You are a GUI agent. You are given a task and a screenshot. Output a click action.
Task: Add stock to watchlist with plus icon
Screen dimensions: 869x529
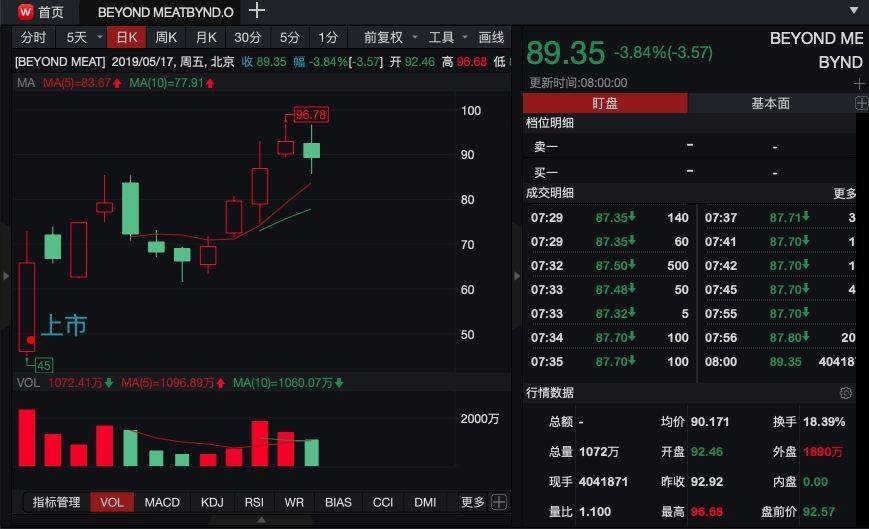(859, 83)
